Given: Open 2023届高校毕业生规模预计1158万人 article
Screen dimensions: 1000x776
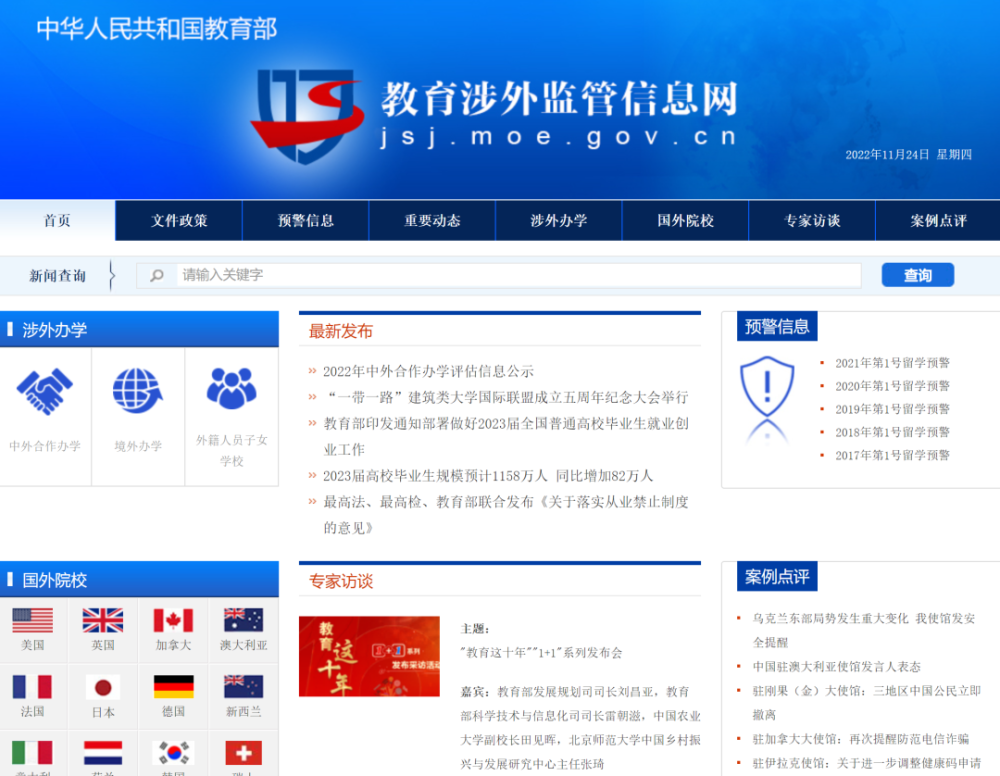Looking at the screenshot, I should [488, 476].
